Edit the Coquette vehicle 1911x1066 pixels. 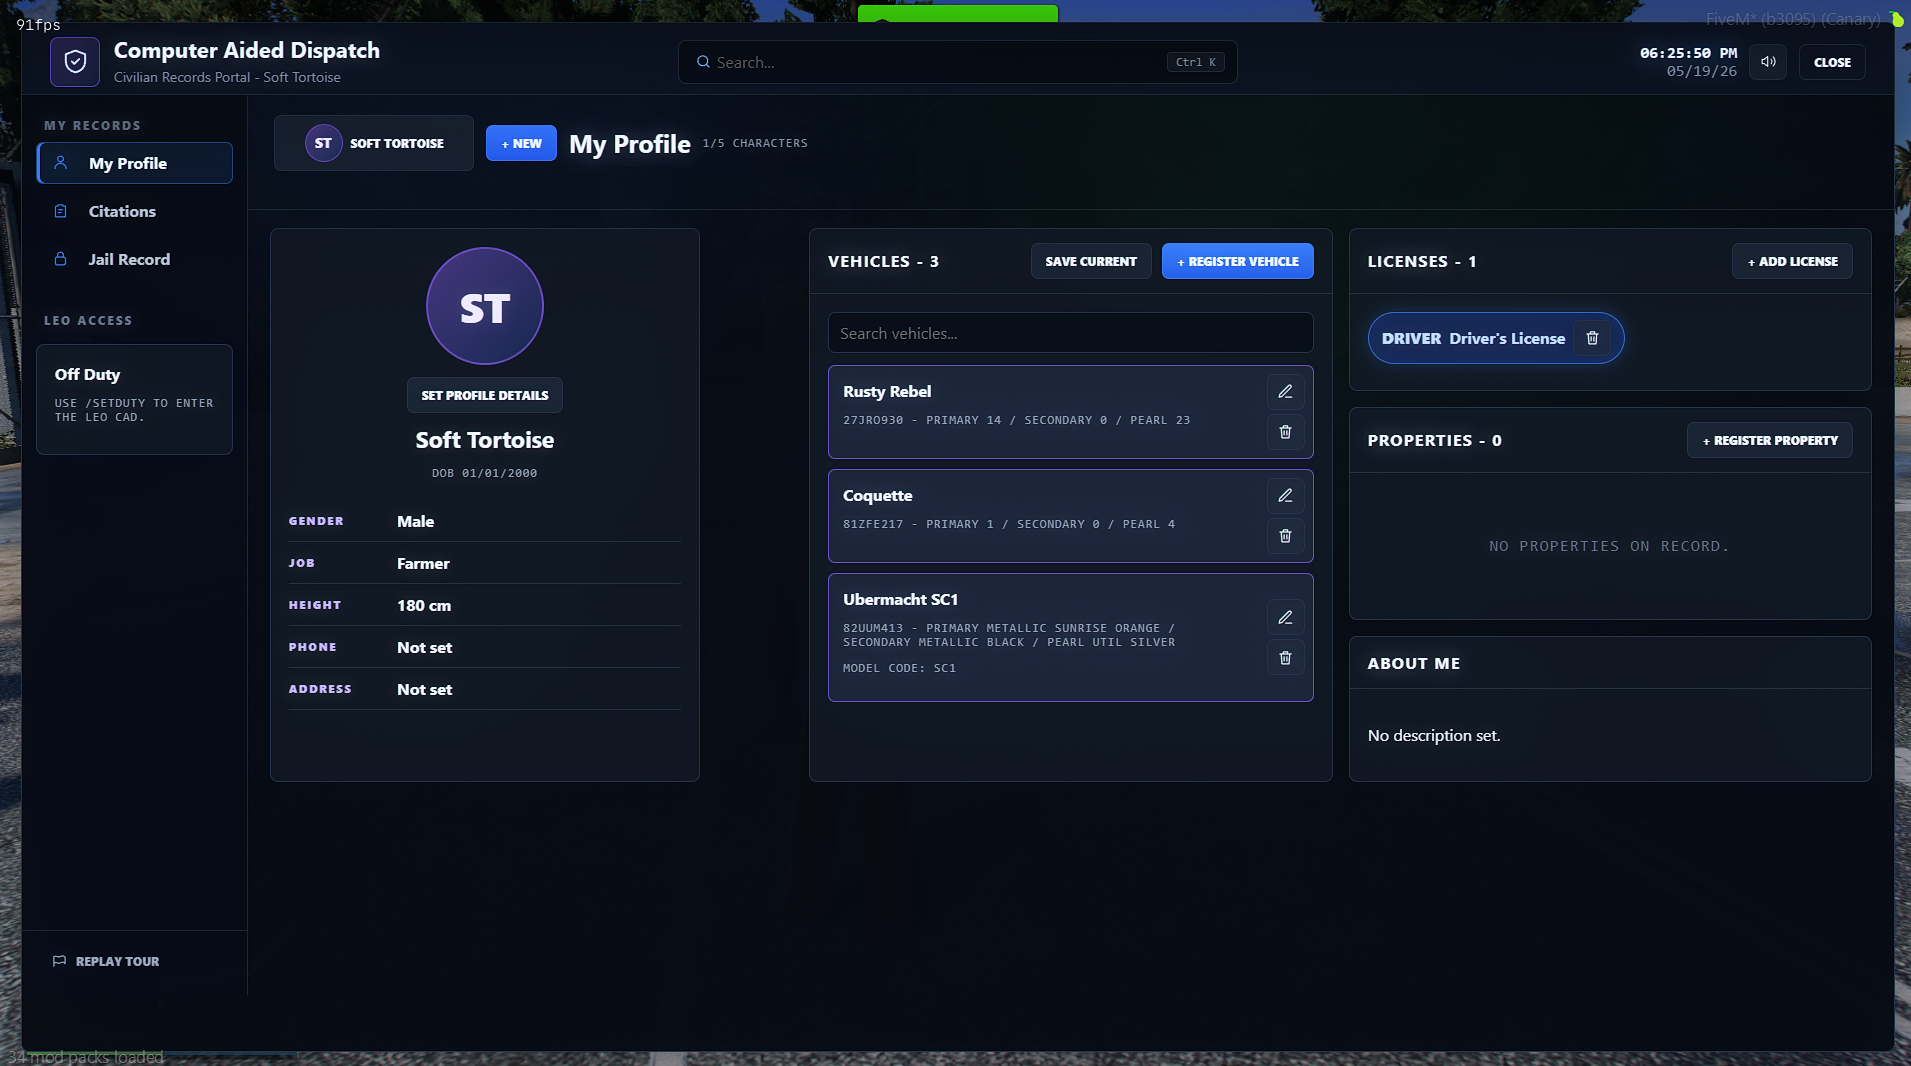point(1285,496)
